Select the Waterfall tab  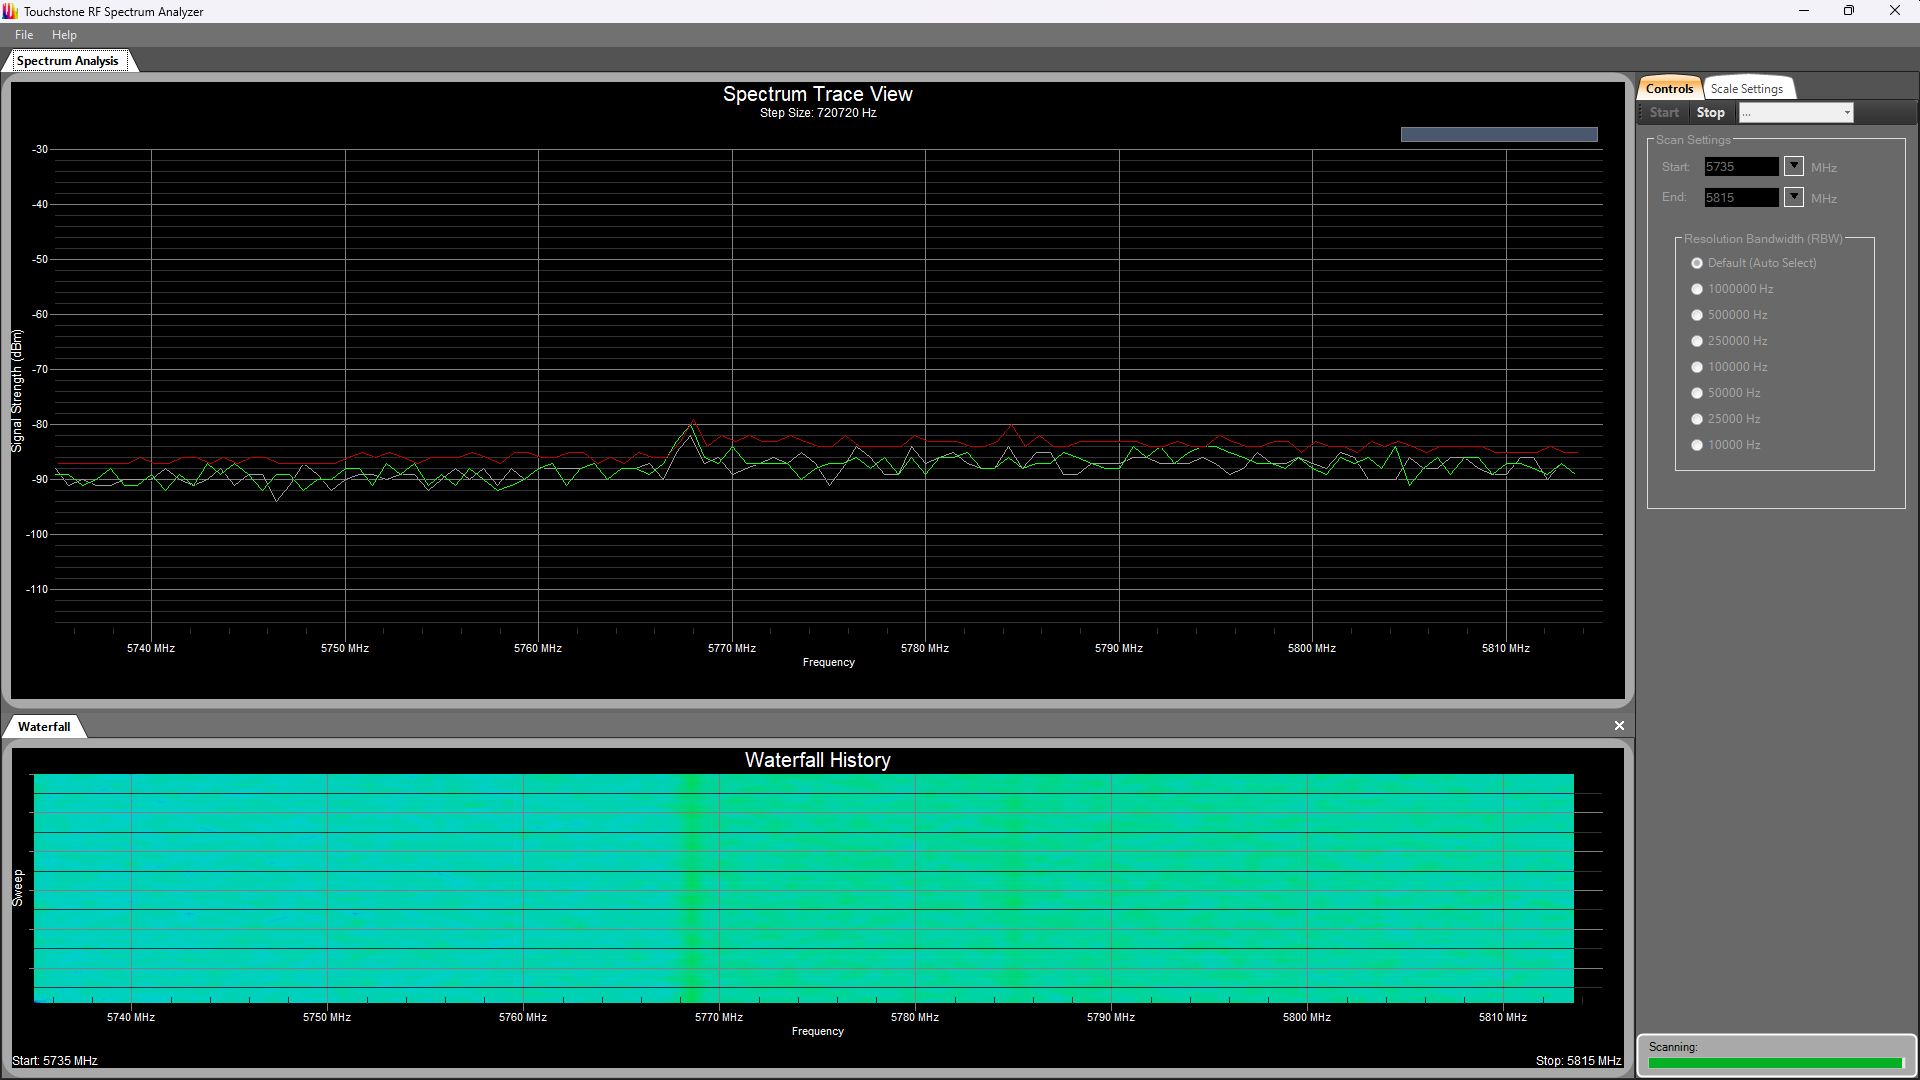[44, 727]
